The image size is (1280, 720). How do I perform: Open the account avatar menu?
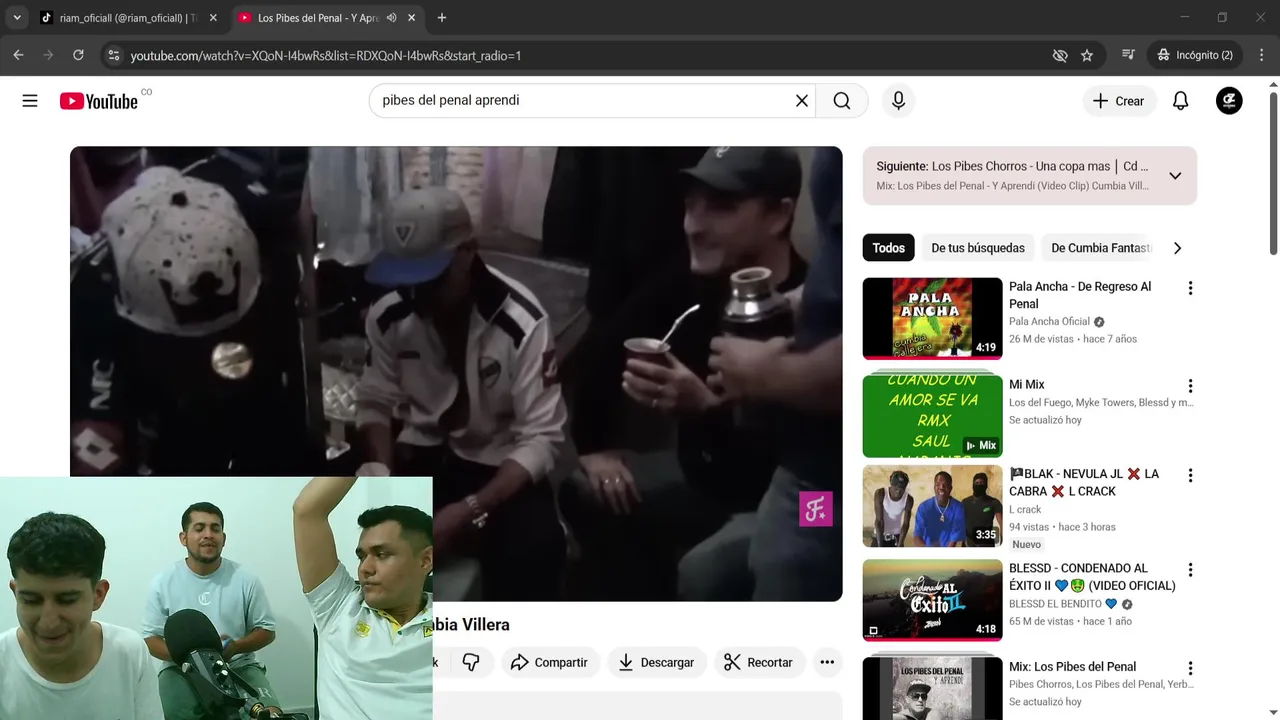coord(1229,101)
